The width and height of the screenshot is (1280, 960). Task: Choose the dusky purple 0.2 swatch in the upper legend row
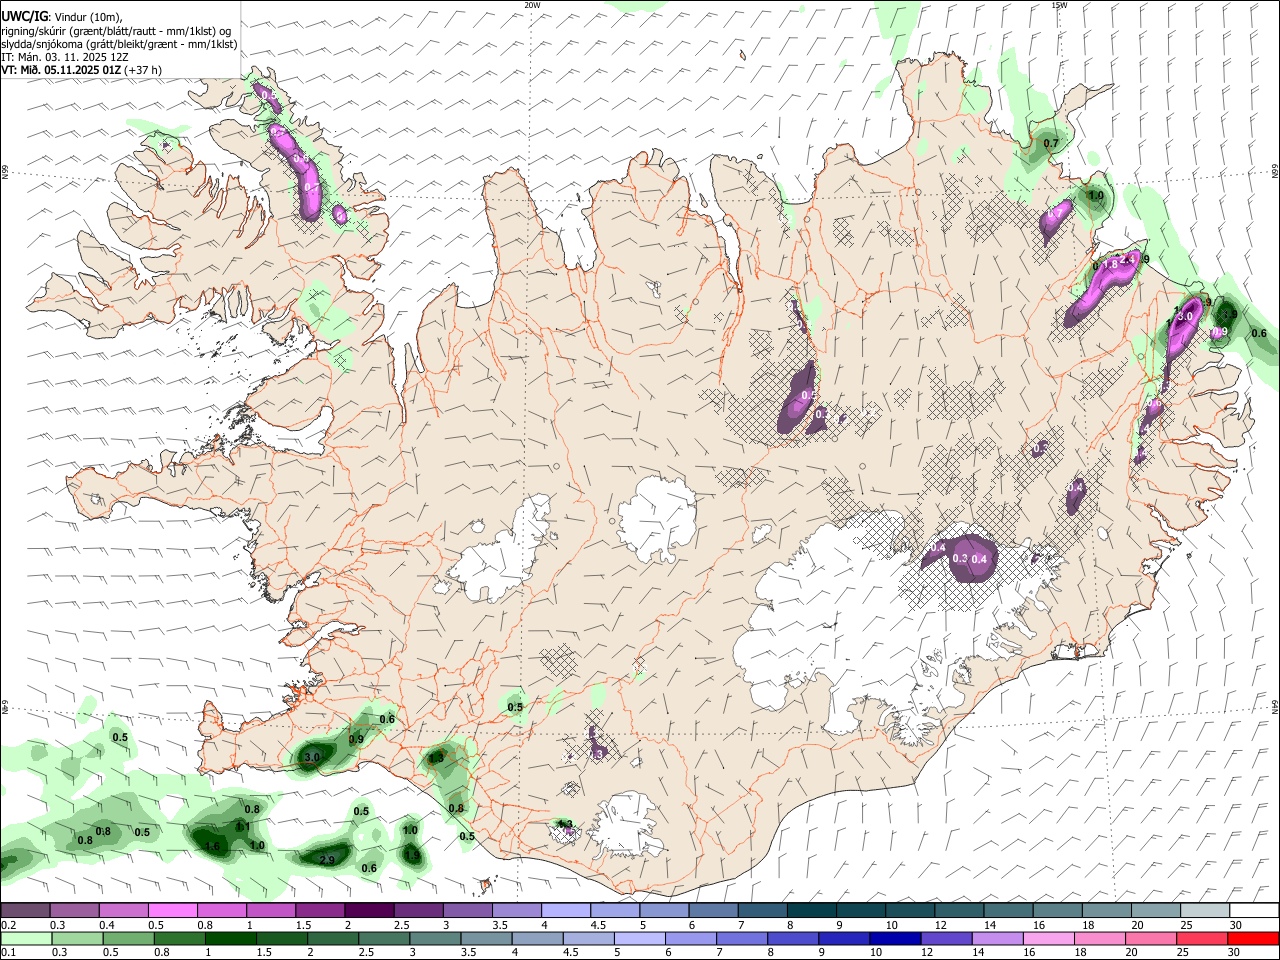(25, 910)
